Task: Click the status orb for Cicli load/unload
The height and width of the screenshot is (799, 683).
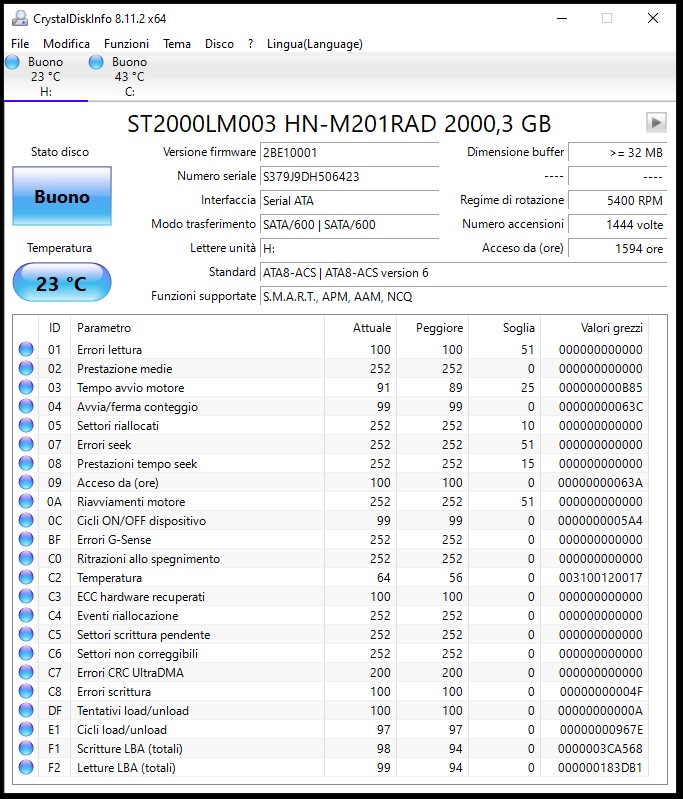Action: (x=26, y=730)
